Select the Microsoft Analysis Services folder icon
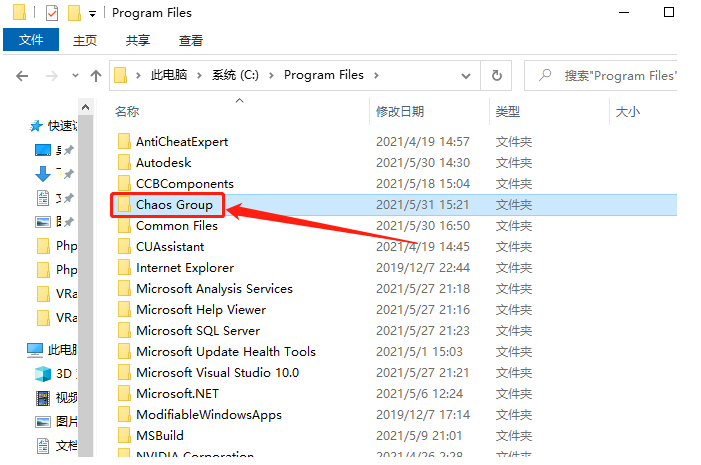This screenshot has width=701, height=465. pos(124,288)
